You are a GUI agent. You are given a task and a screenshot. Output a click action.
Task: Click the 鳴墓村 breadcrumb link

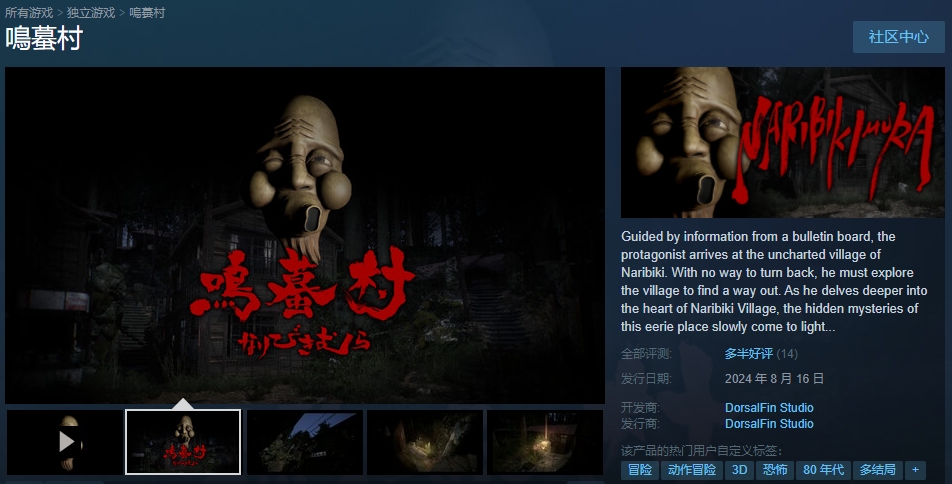pyautogui.click(x=147, y=13)
